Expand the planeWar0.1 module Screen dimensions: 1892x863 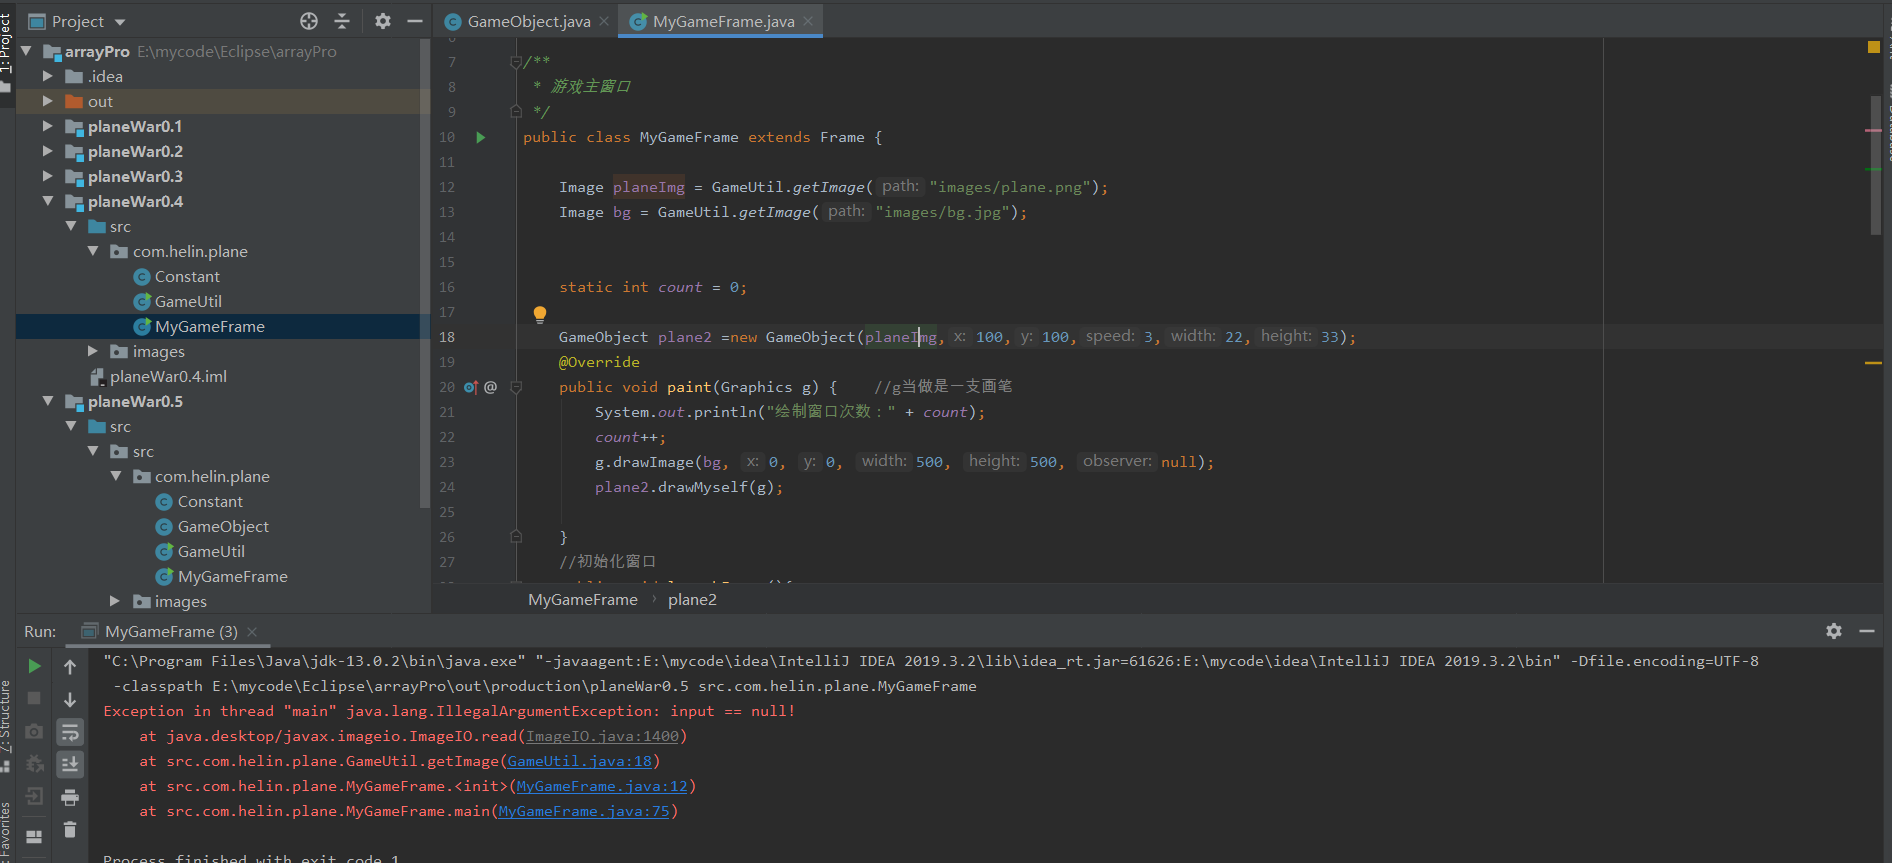pos(48,126)
